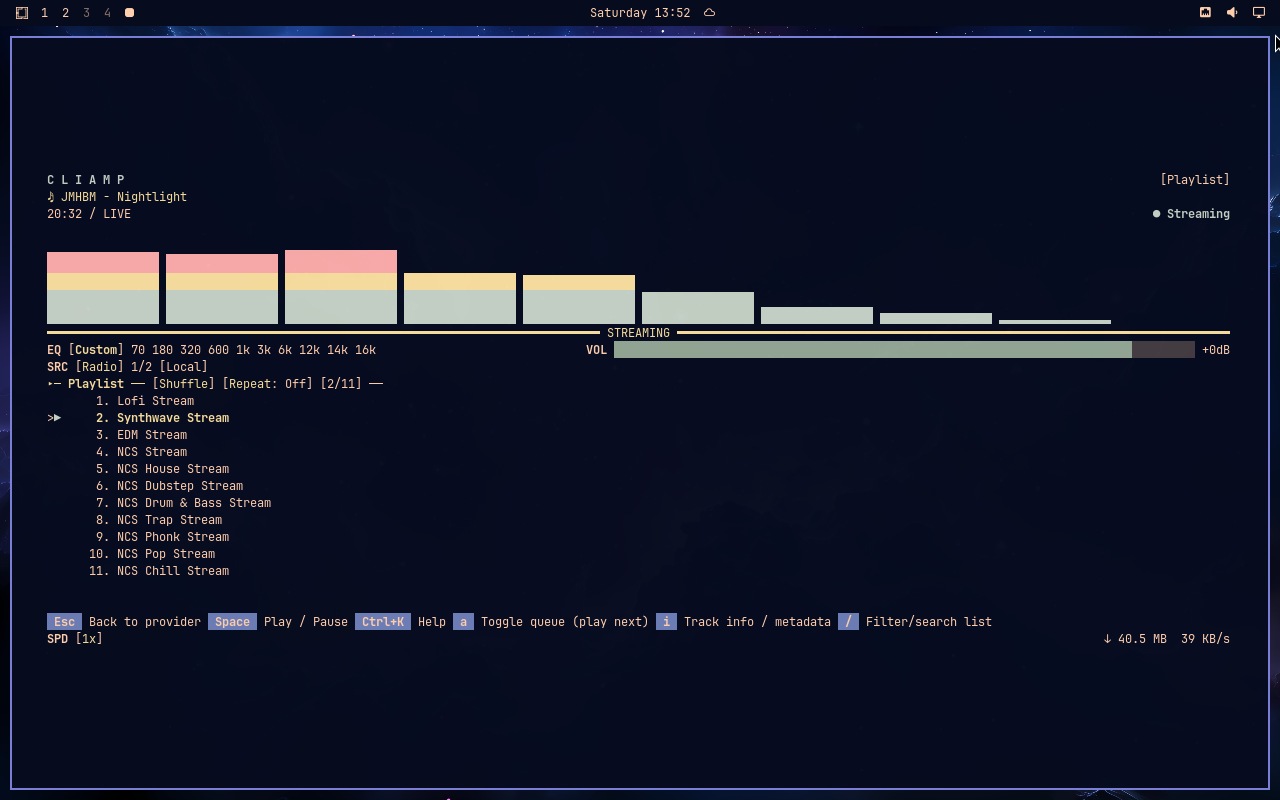Click the download arrow by 40.5 MB
This screenshot has height=800, width=1280.
point(1107,639)
